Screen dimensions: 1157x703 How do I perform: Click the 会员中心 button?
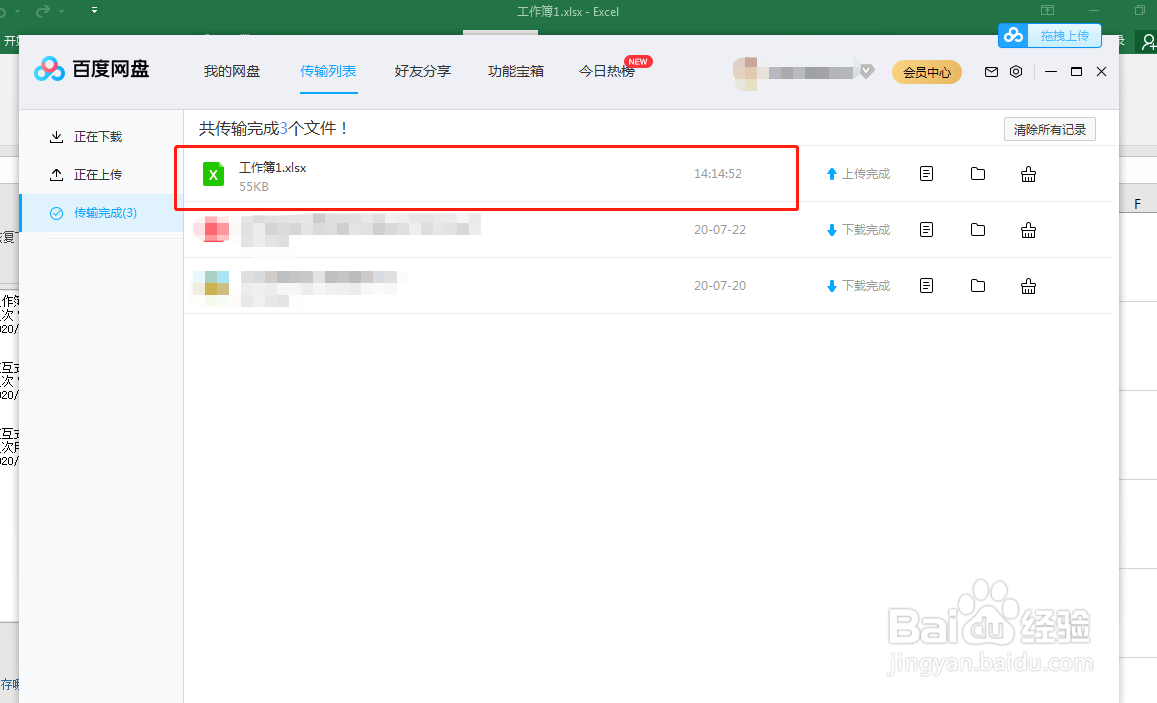(927, 72)
